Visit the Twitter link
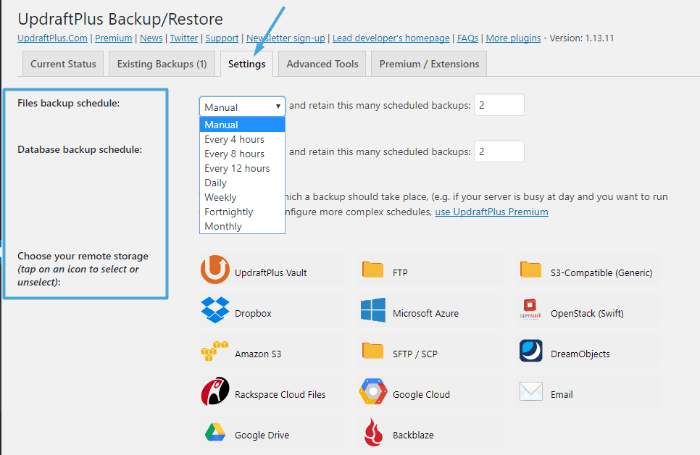This screenshot has height=455, width=700. coord(184,38)
